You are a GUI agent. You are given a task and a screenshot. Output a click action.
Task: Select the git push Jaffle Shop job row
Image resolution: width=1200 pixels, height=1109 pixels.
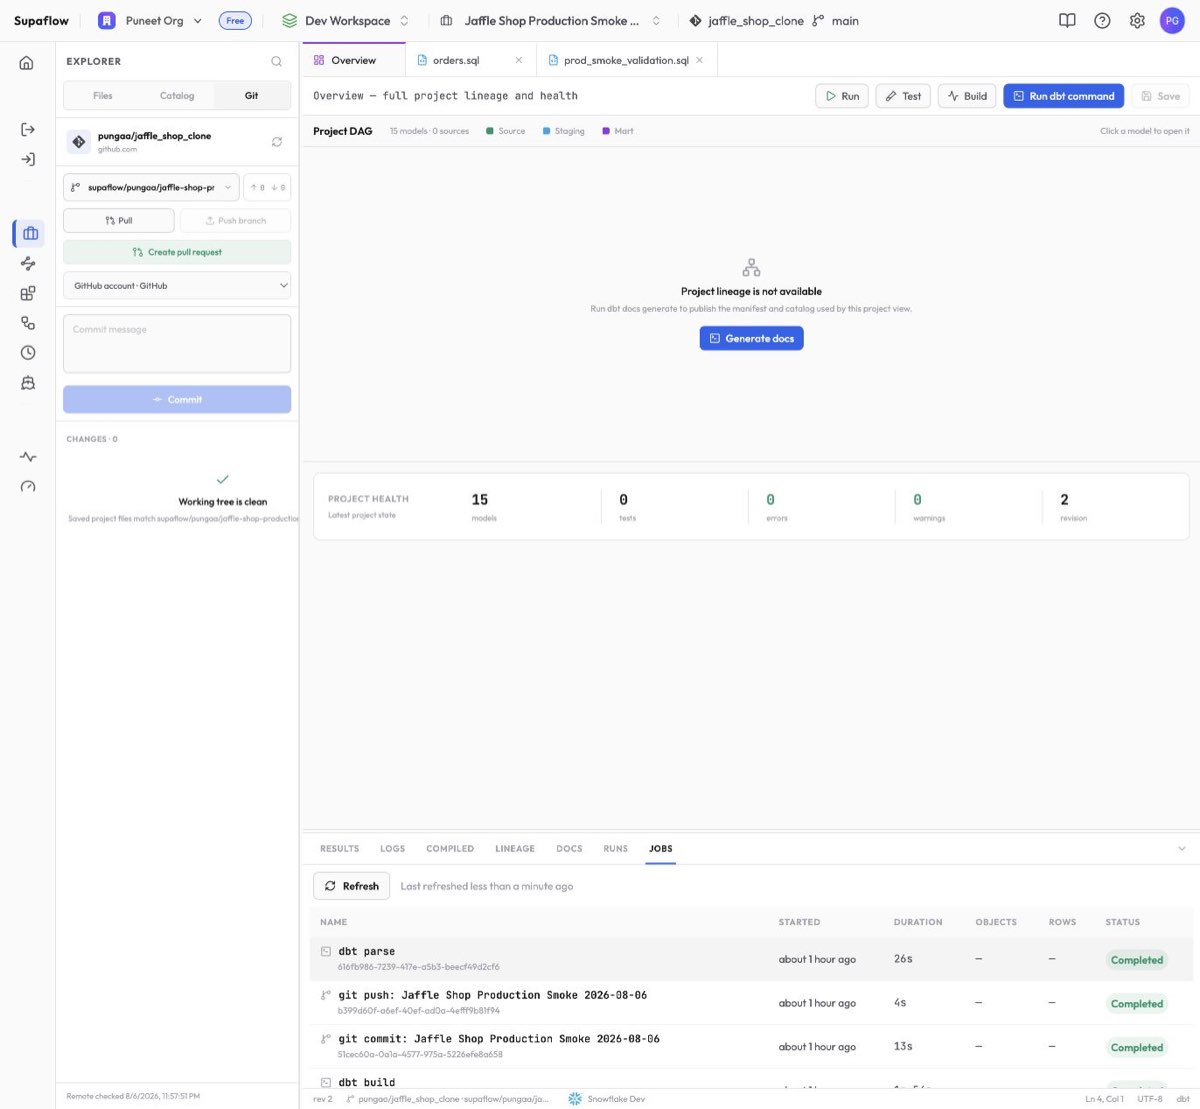tap(751, 1003)
